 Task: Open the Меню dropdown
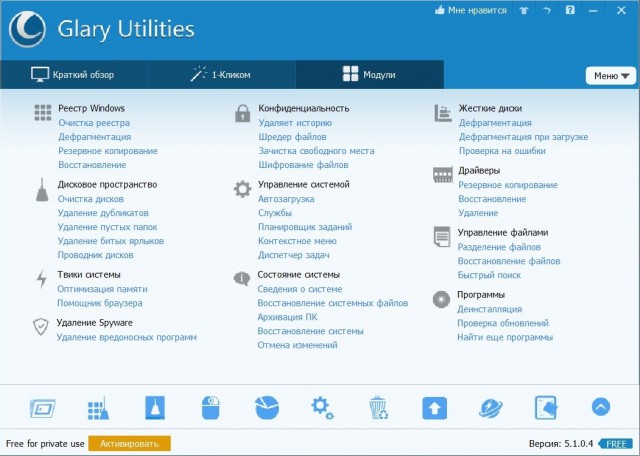(611, 76)
